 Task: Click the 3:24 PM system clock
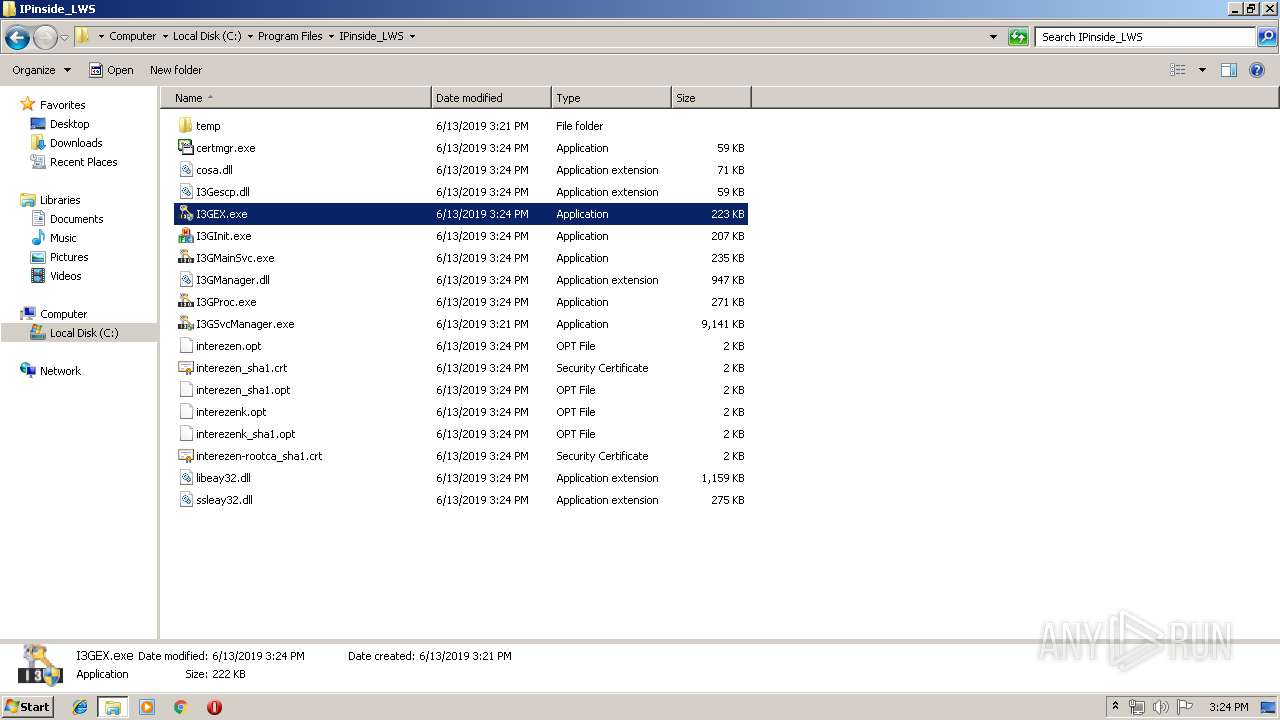coord(1228,707)
